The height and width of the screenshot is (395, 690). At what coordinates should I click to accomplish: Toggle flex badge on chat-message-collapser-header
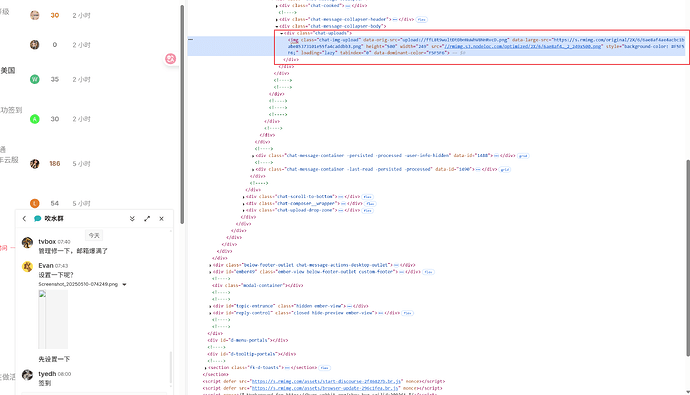pyautogui.click(x=422, y=20)
